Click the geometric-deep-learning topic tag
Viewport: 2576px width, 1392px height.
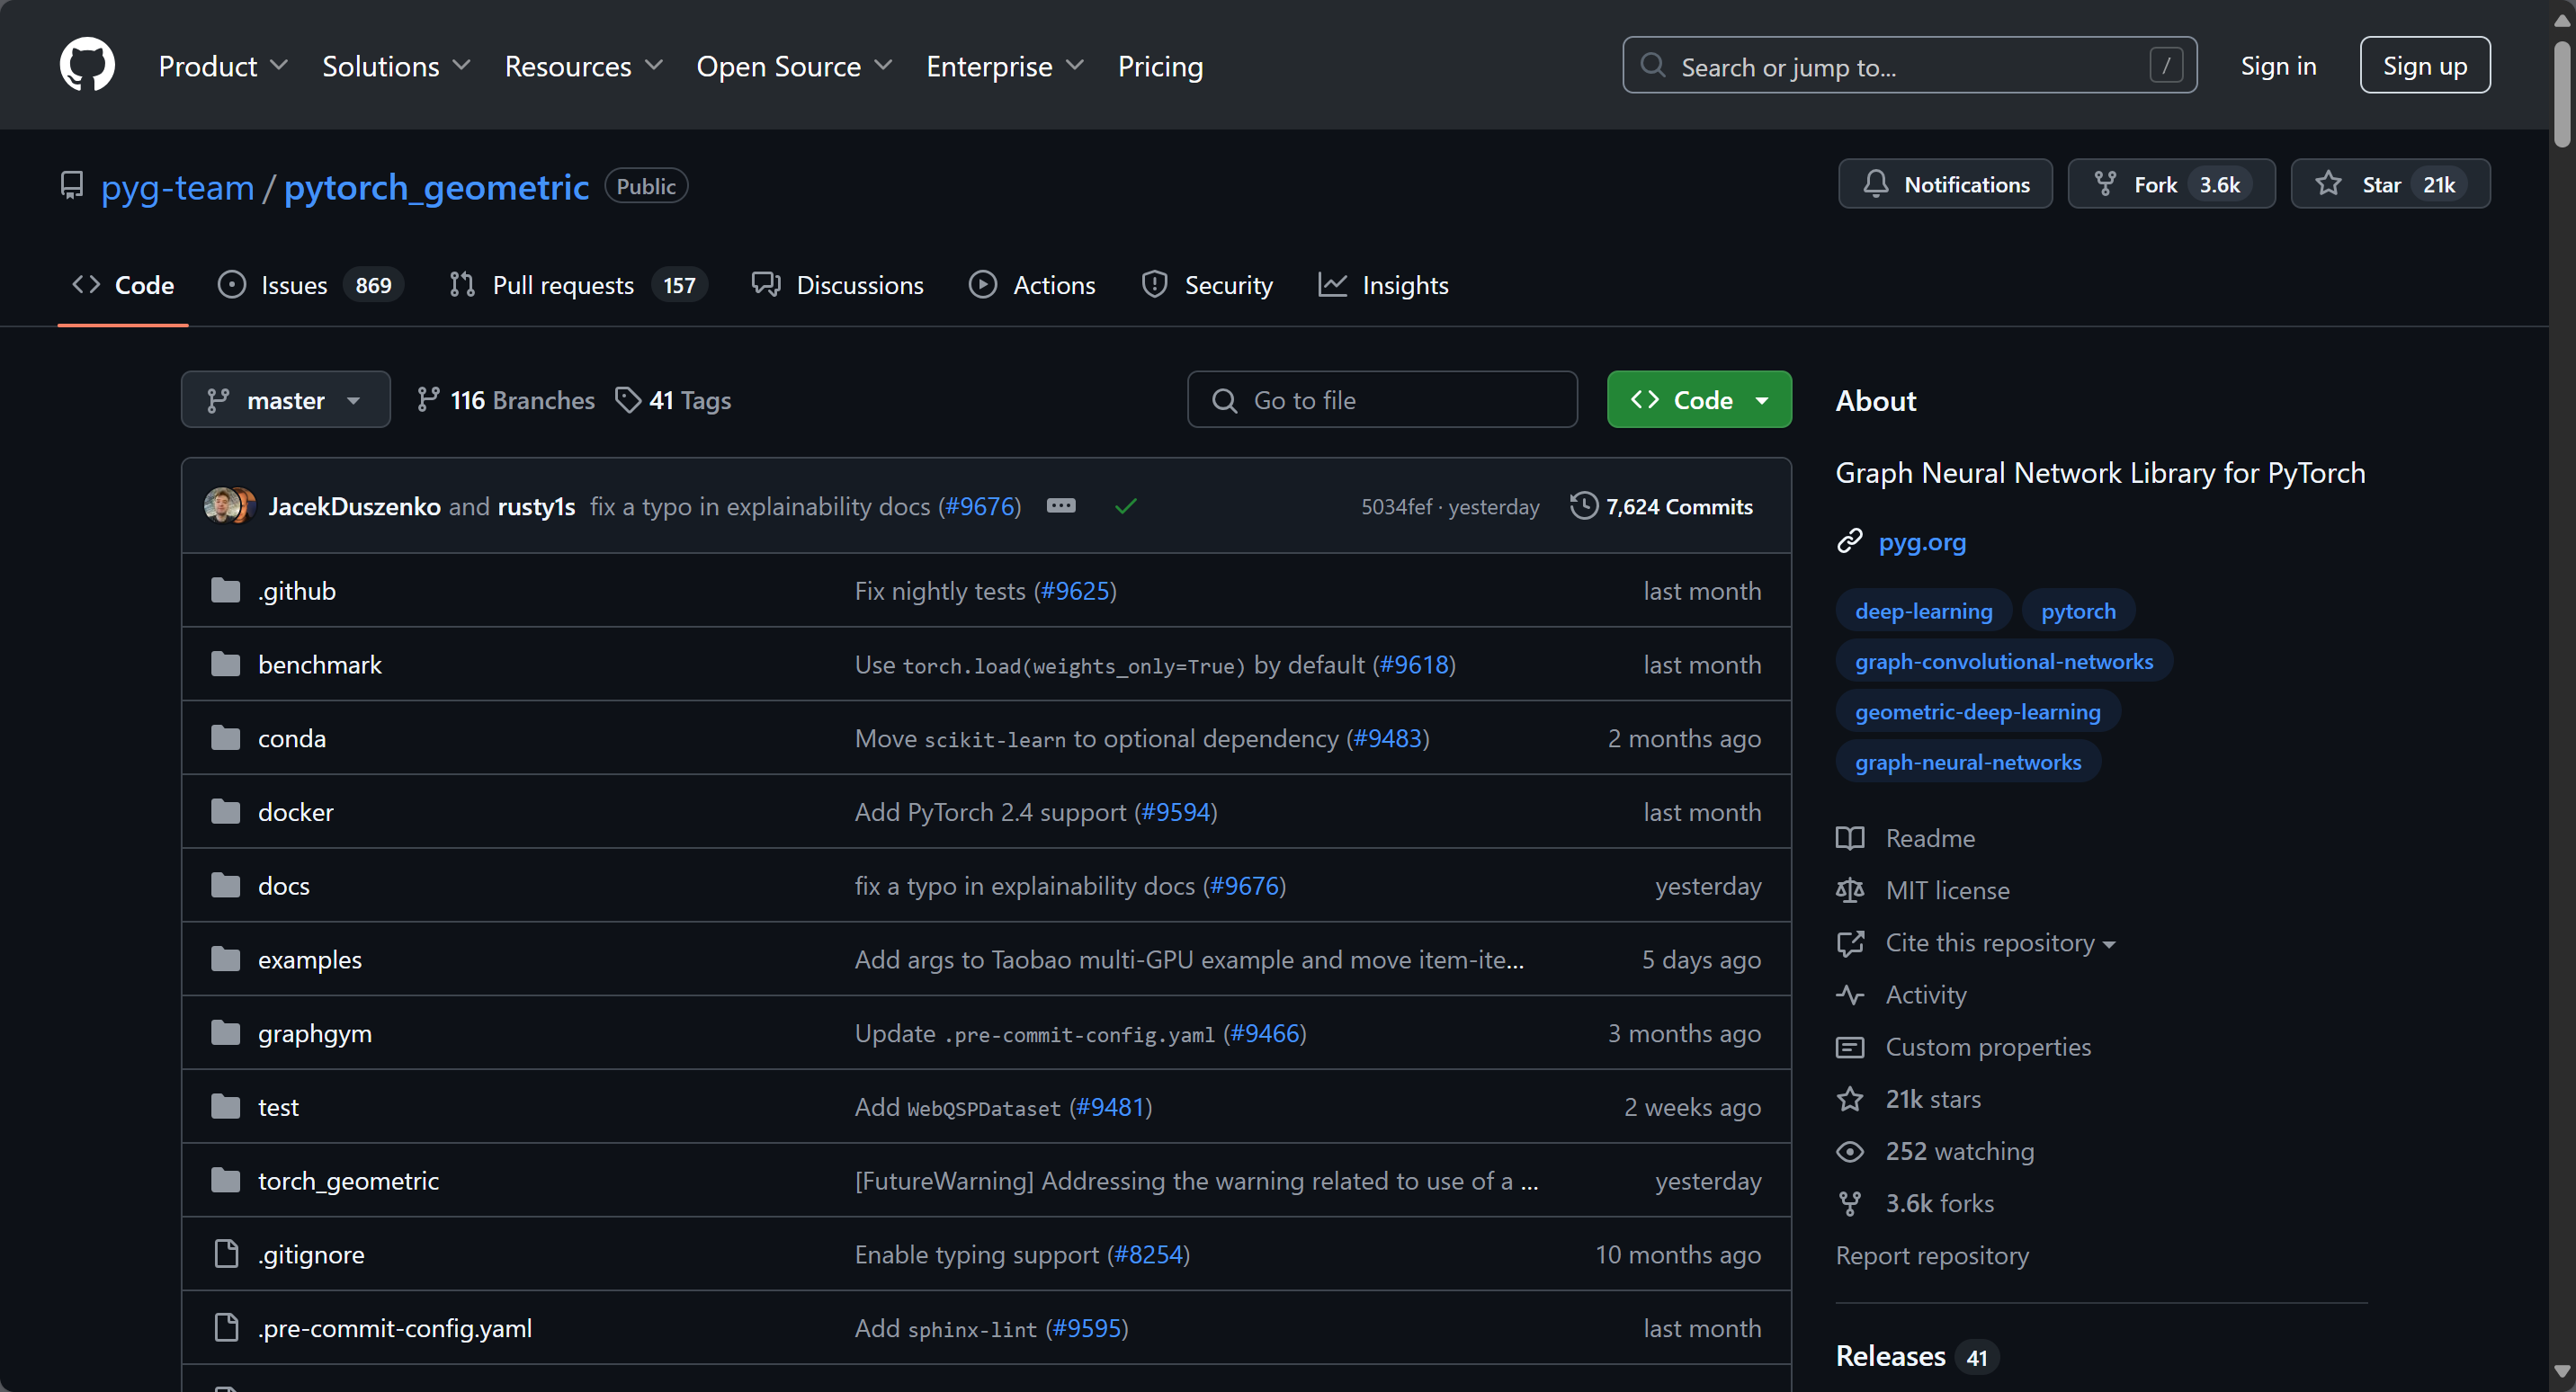(x=1978, y=711)
